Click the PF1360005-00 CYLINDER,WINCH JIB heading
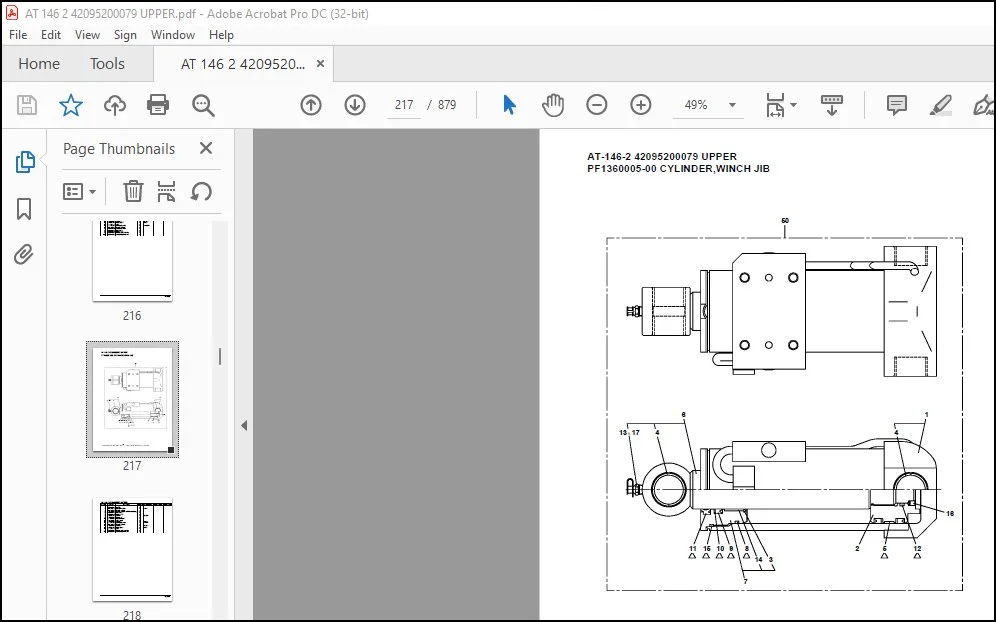The width and height of the screenshot is (996, 622). pos(678,169)
